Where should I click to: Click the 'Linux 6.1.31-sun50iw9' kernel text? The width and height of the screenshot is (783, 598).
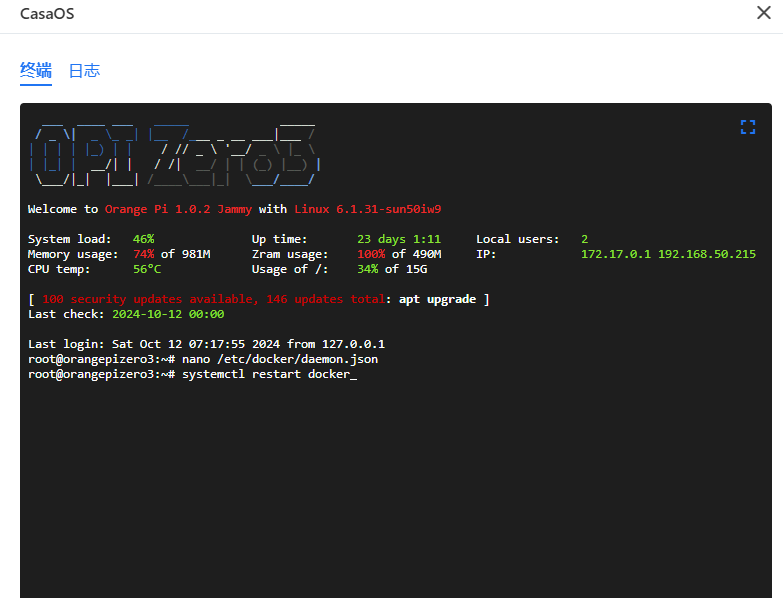[368, 209]
